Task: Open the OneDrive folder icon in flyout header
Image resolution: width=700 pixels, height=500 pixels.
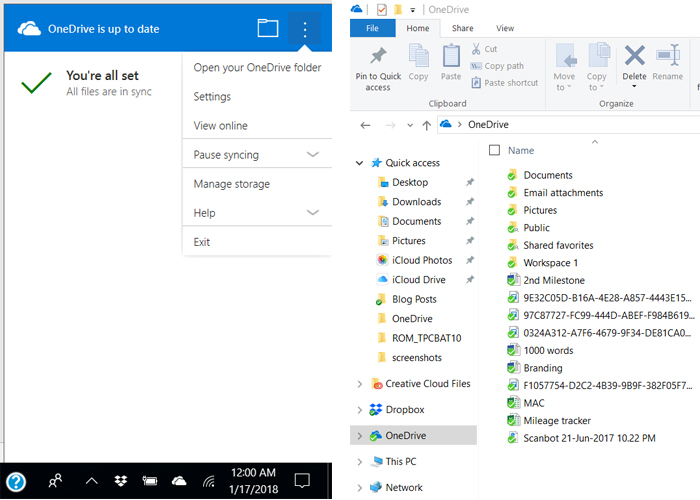Action: point(268,29)
